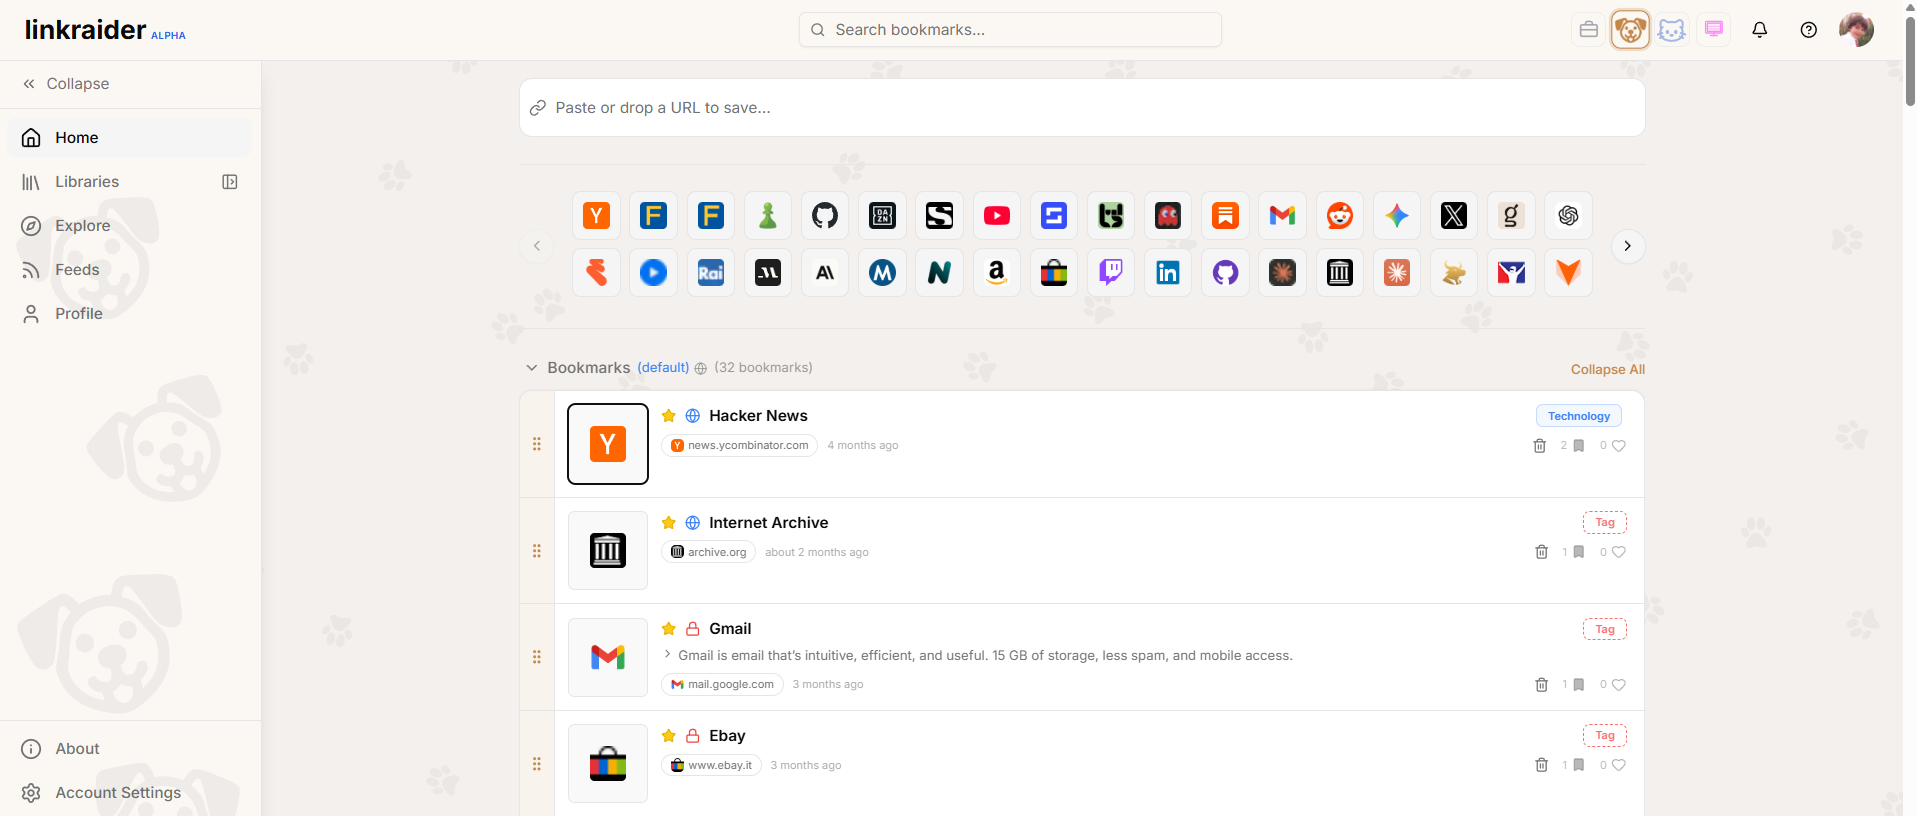This screenshot has height=816, width=1917.
Task: Click the Paste or drop a URL field
Action: click(x=1082, y=108)
